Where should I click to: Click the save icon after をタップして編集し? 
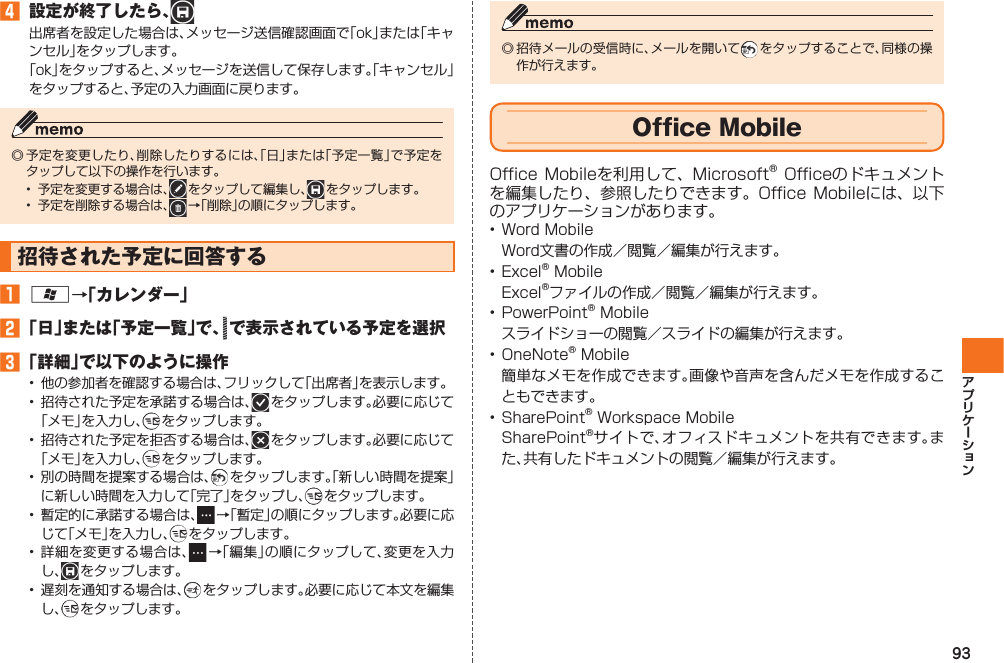[x=316, y=189]
